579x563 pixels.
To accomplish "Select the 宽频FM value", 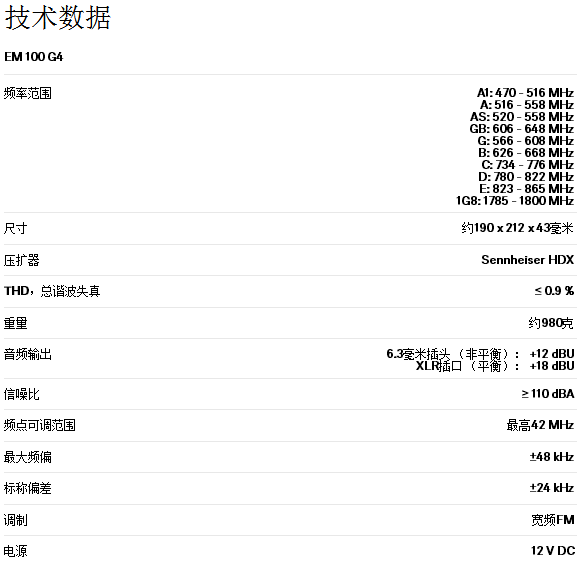I will [553, 520].
